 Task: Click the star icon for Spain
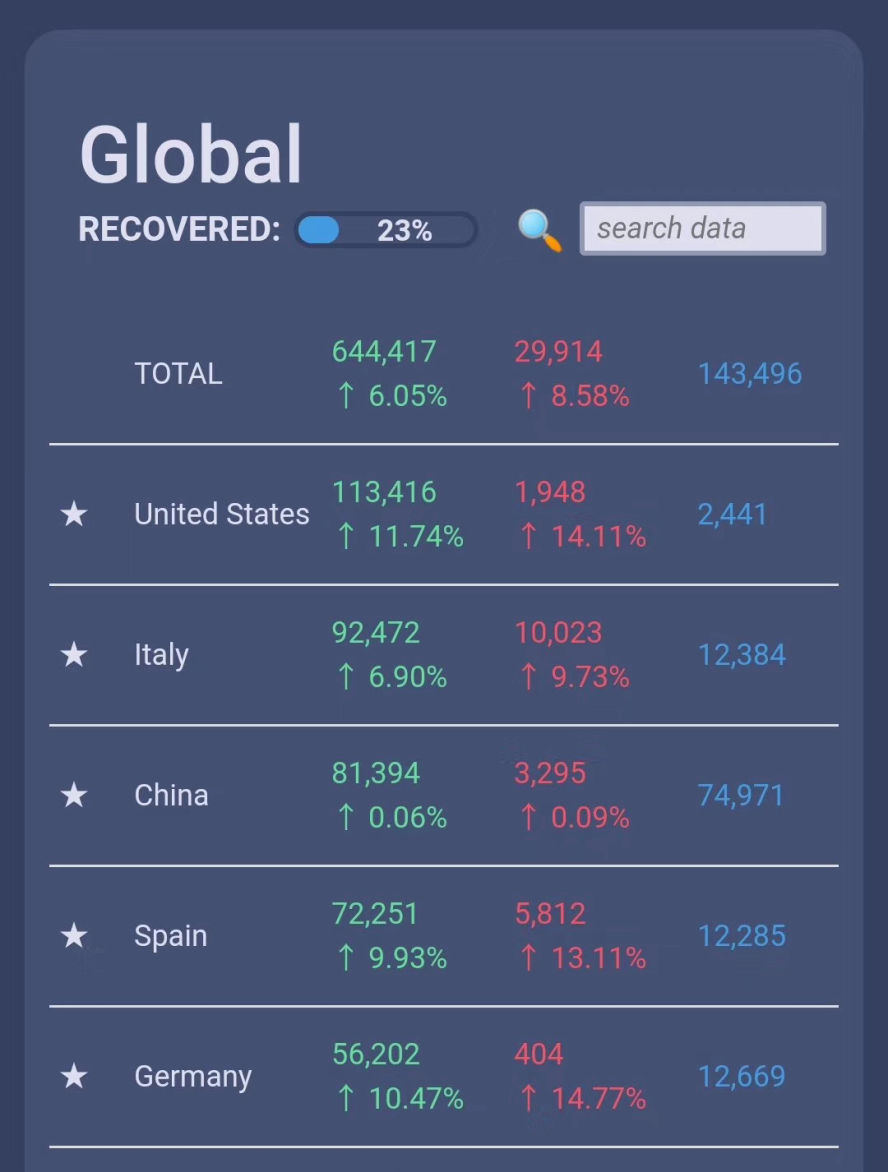(74, 936)
